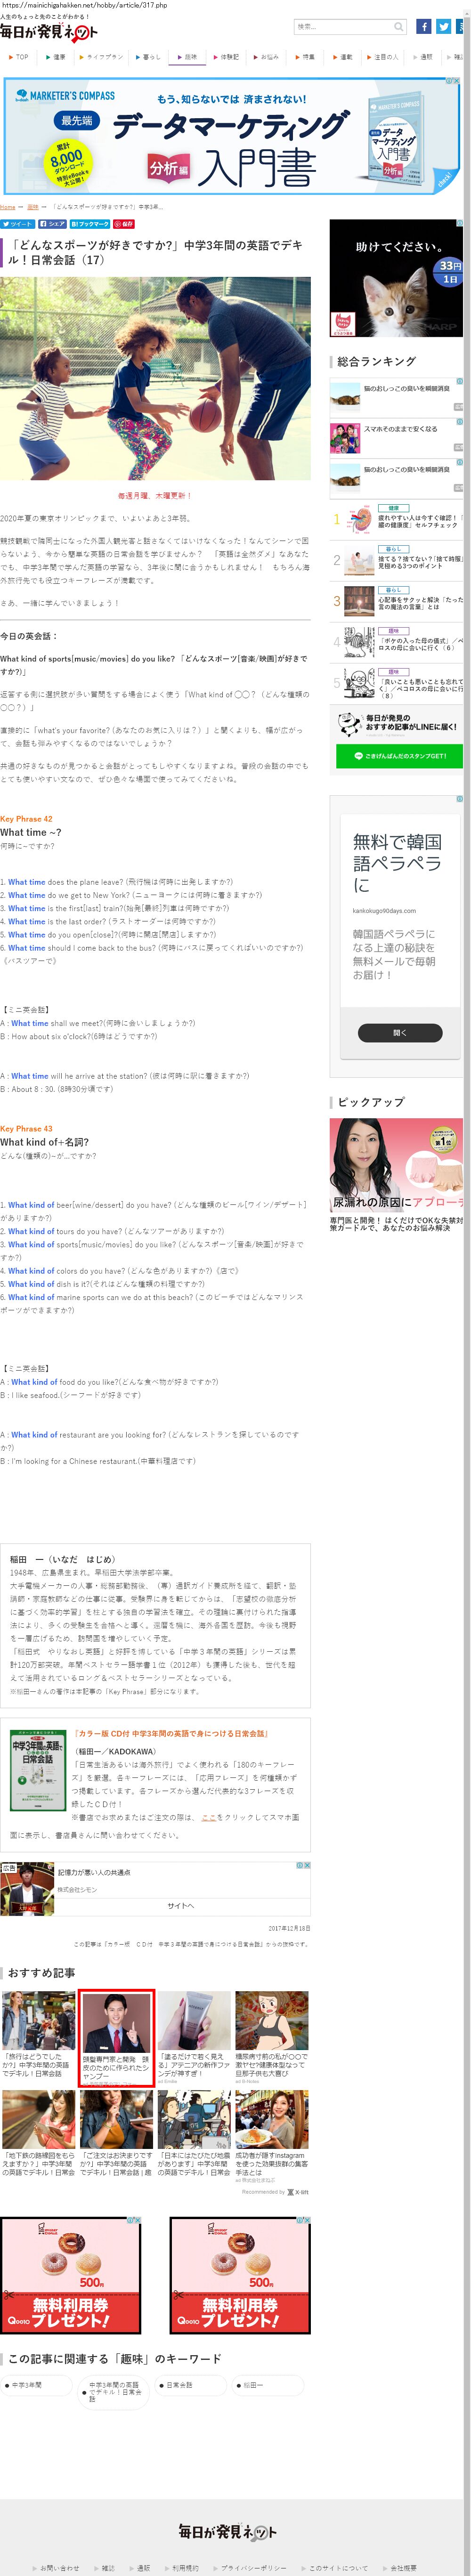Screen dimensions: 471x2576
Task: Open the 尿漏れの原因 pickup ad image
Action: point(396,1166)
